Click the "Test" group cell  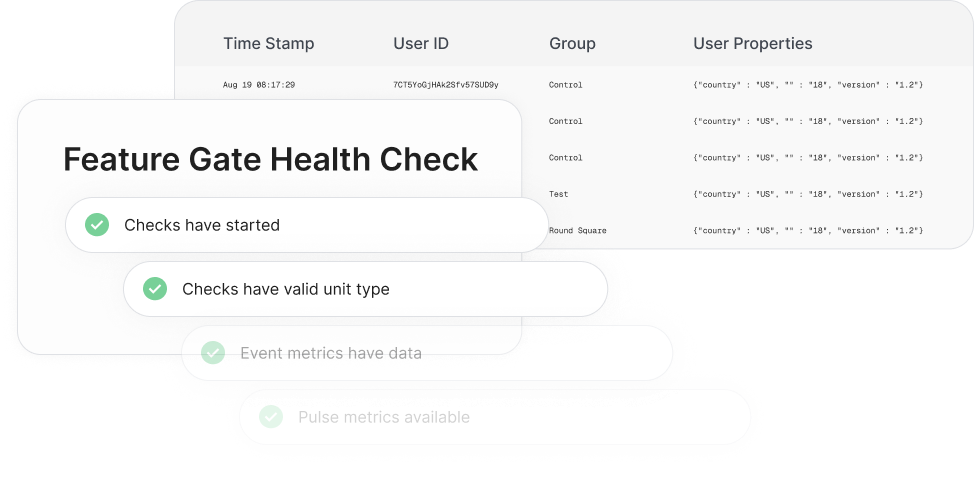[558, 194]
